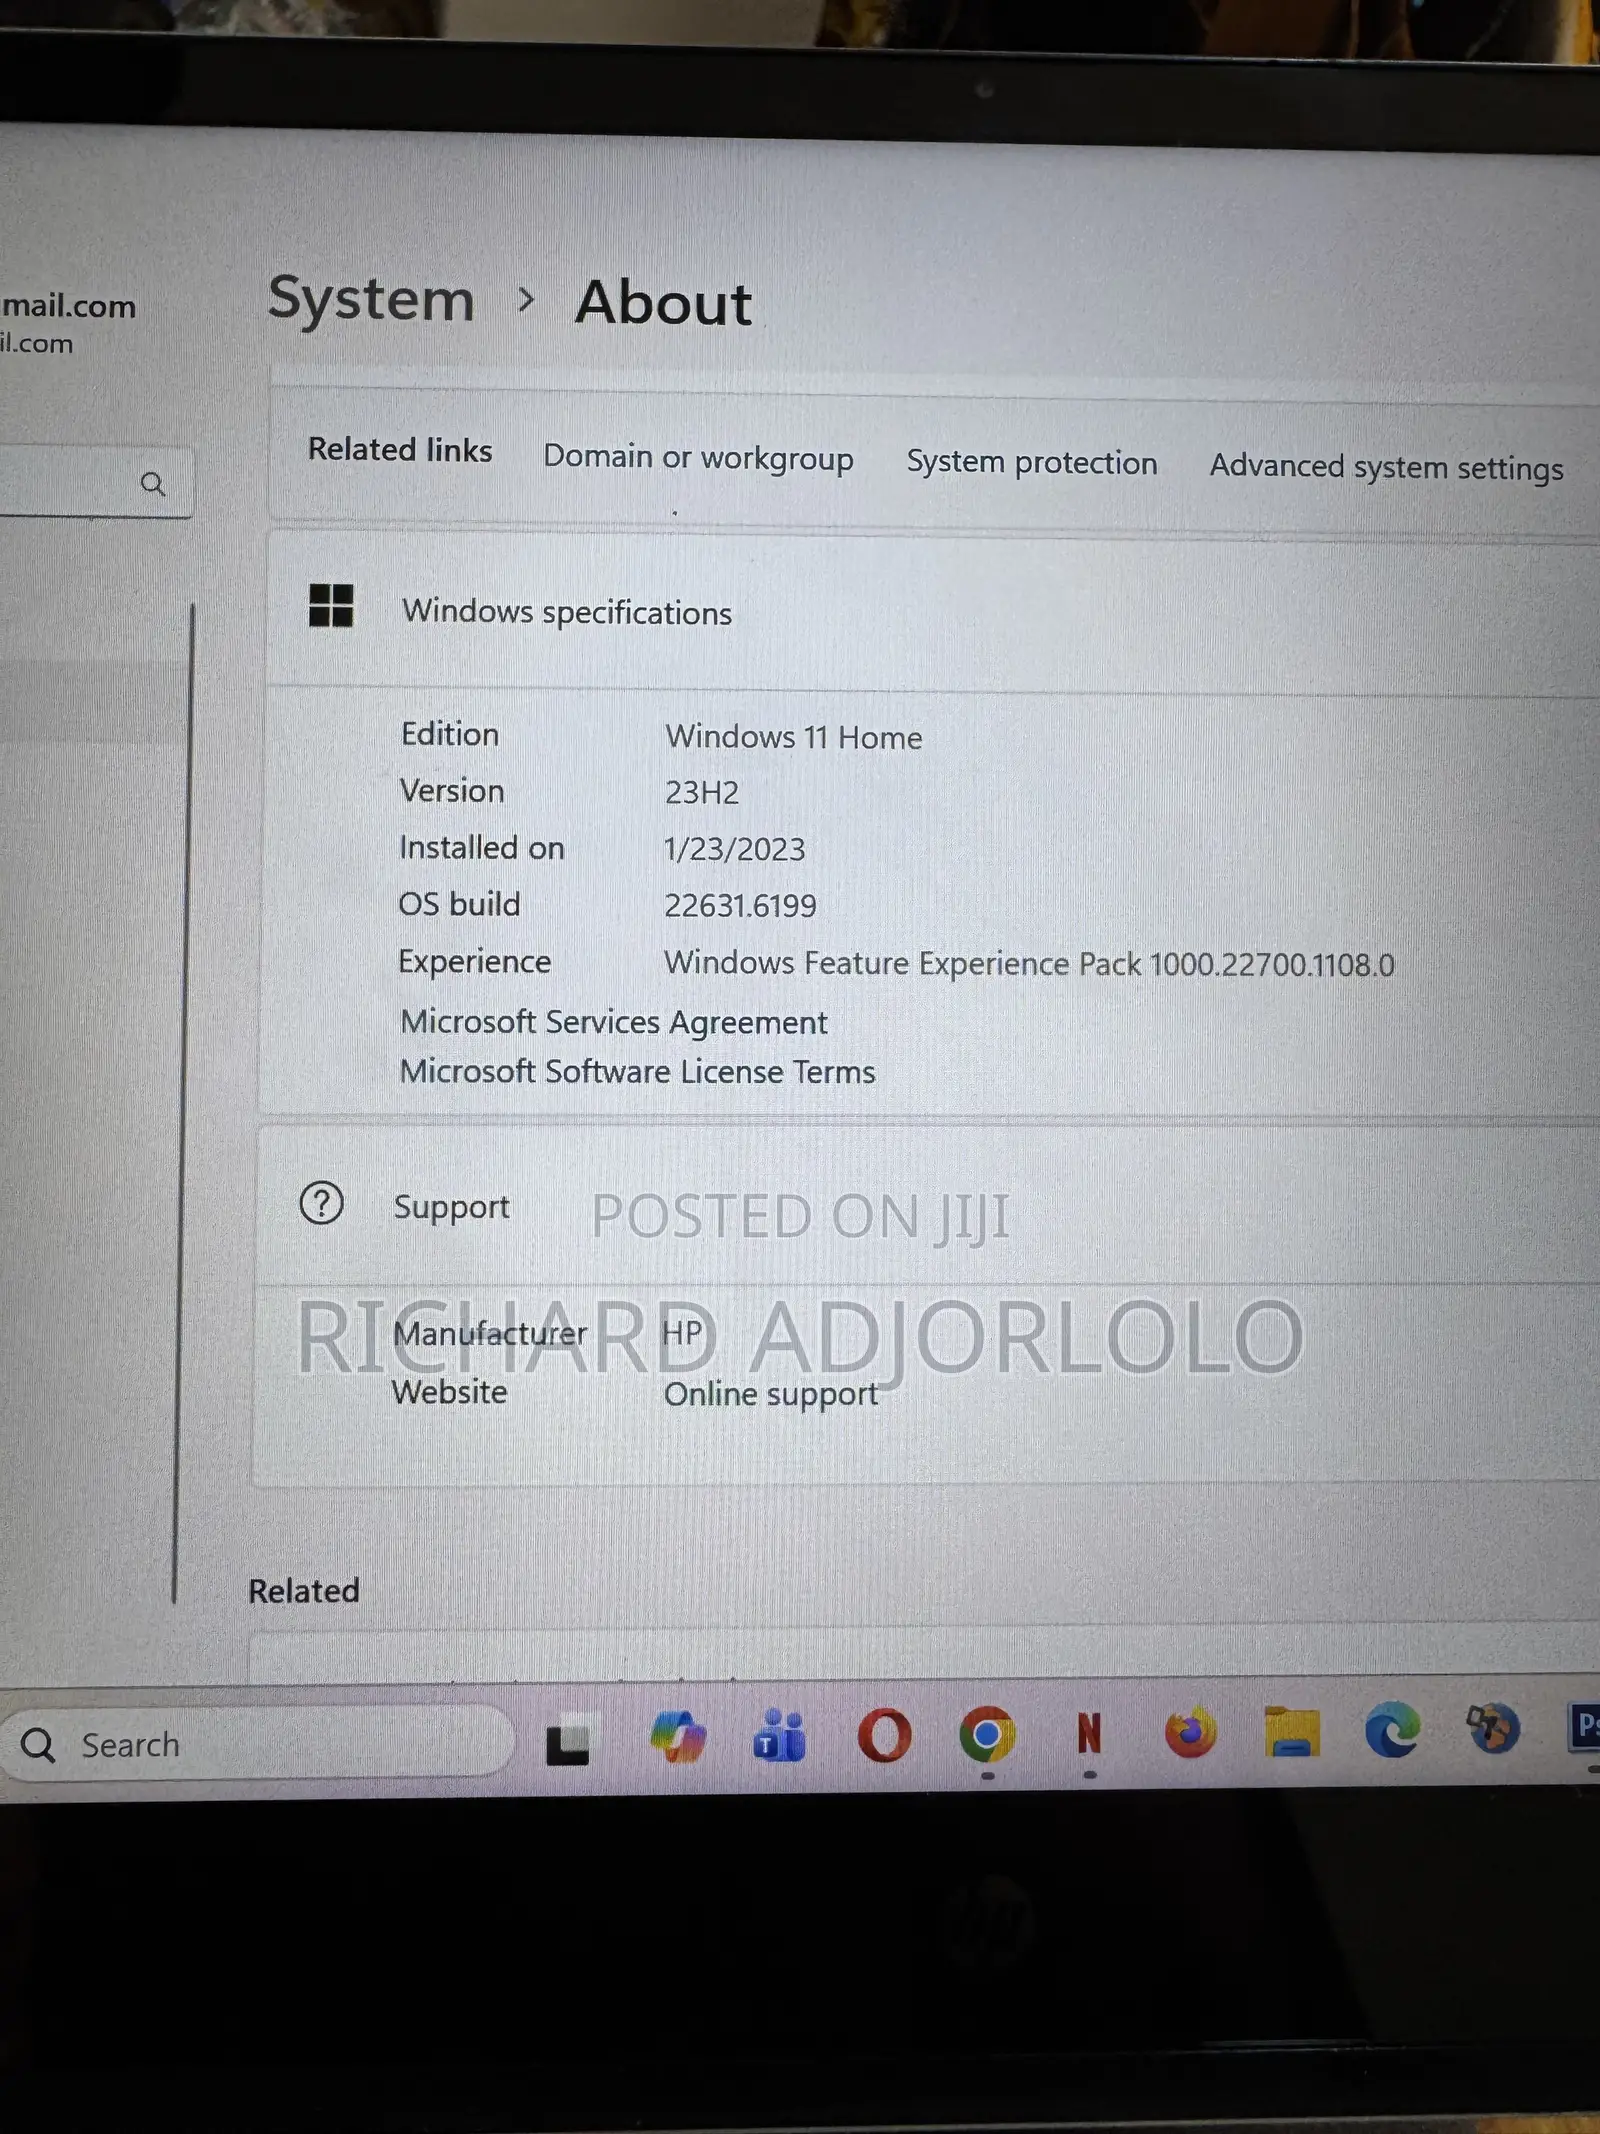Click the About breadcrumb title

point(663,303)
